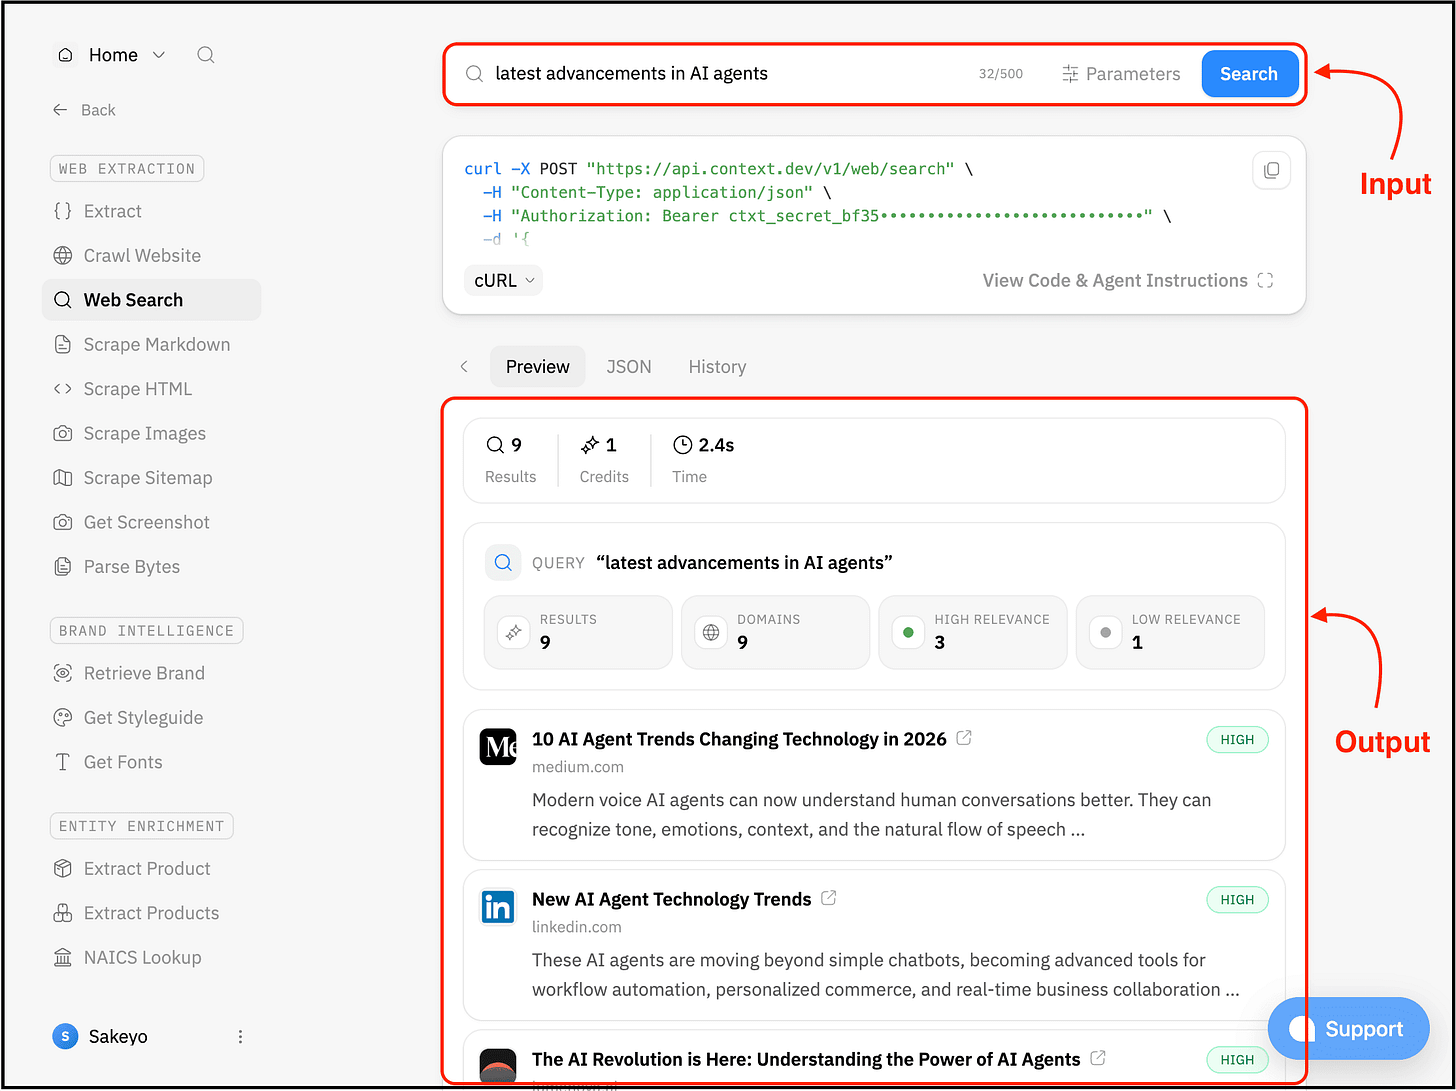Open Extract in the sidebar
Screen dimensions: 1456x1091
151,211
